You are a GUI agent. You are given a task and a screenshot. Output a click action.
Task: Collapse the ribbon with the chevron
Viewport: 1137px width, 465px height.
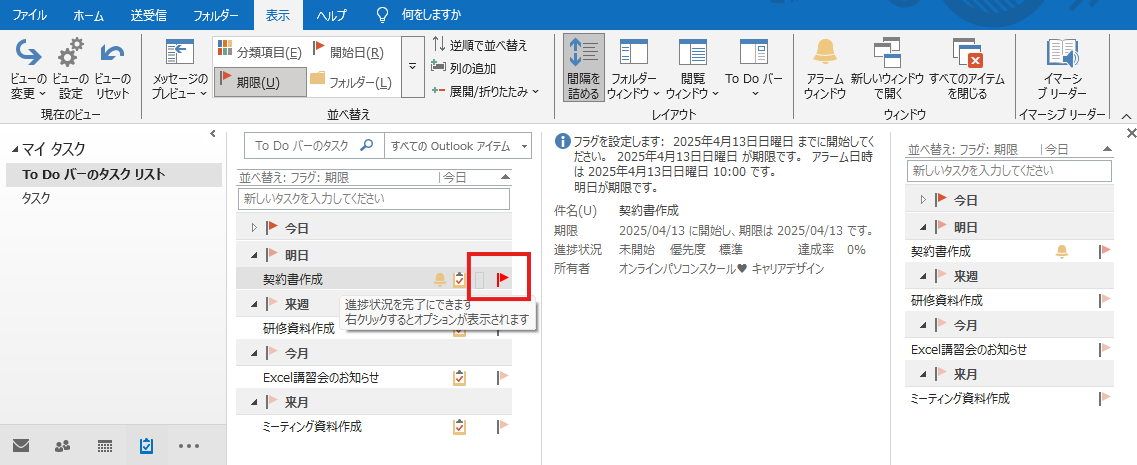[x=1126, y=115]
